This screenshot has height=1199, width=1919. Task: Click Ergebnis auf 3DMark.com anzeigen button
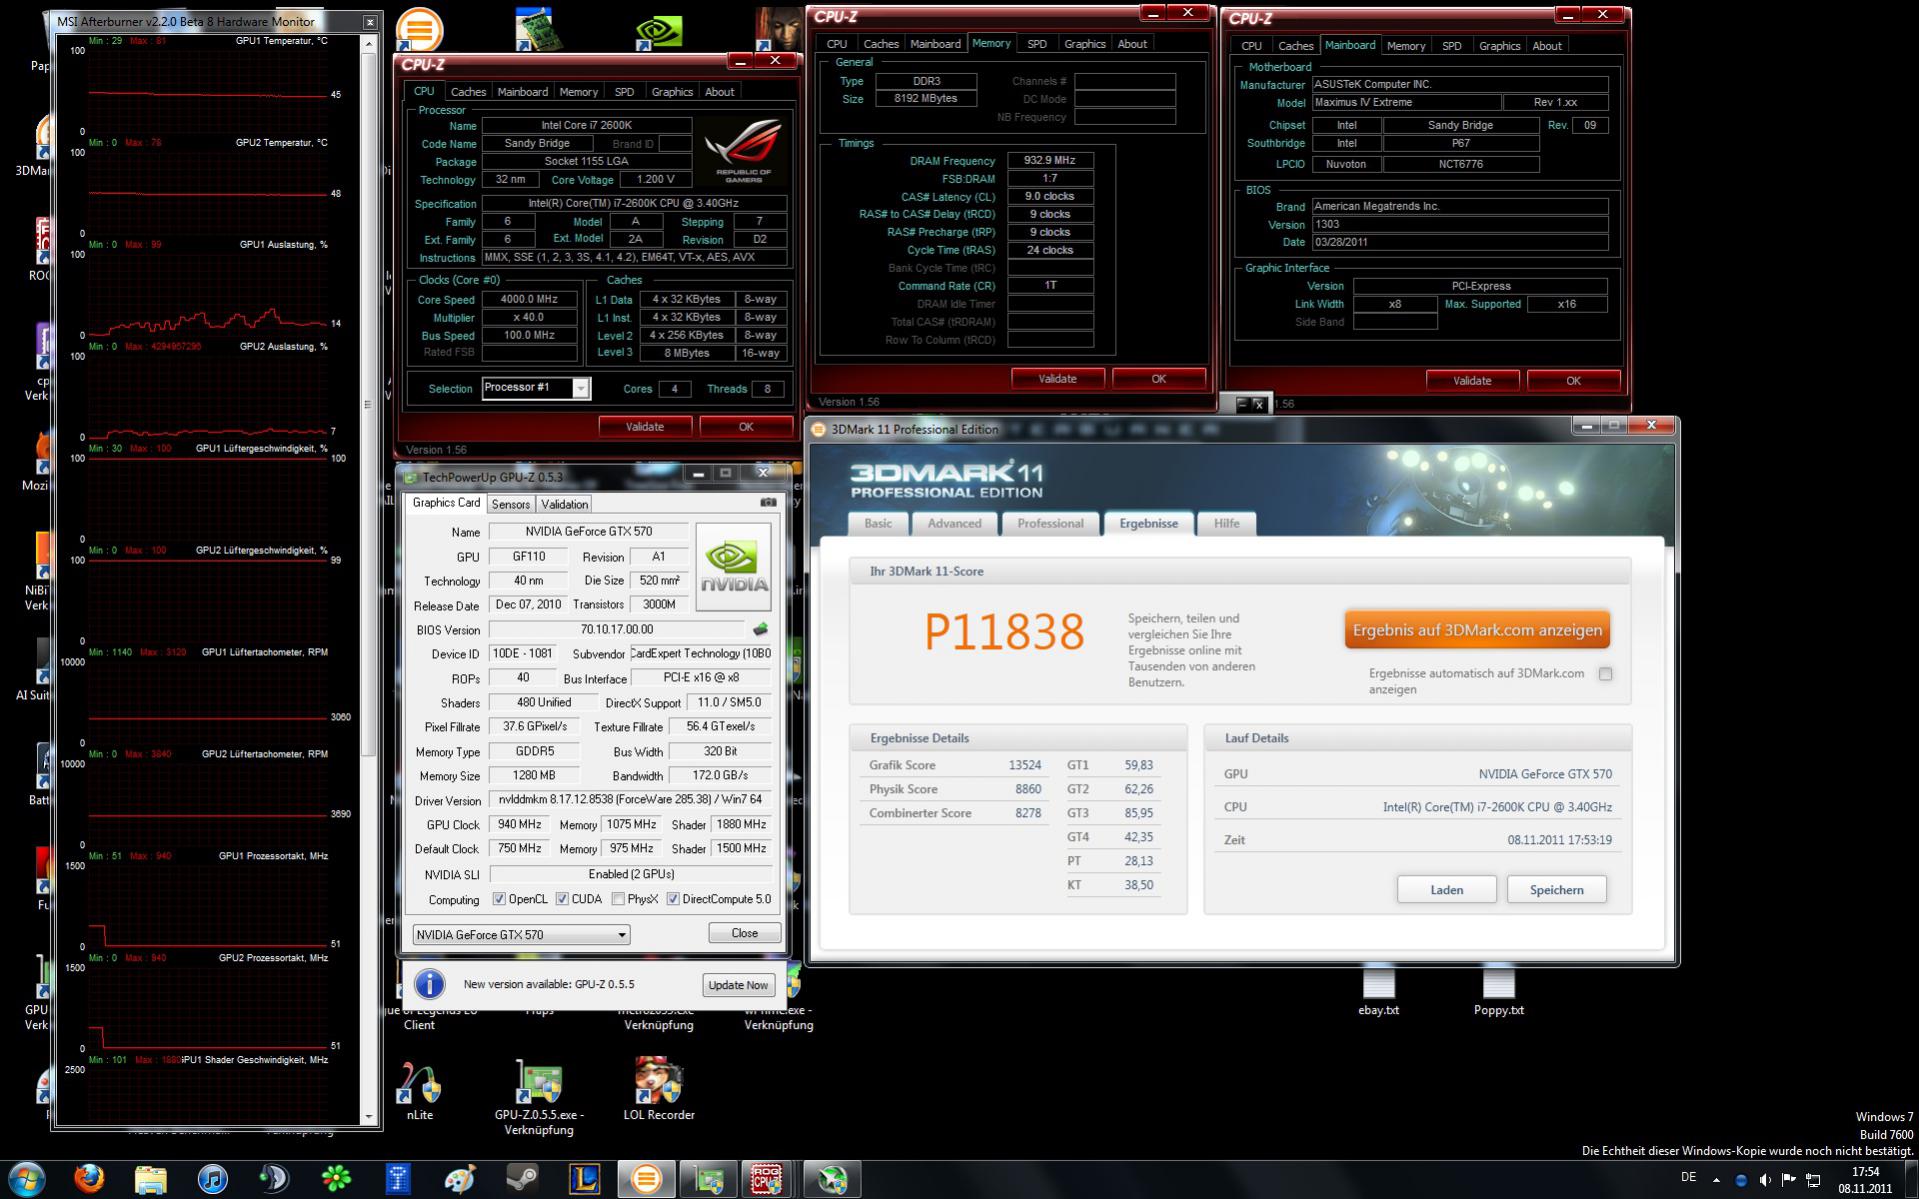point(1477,630)
